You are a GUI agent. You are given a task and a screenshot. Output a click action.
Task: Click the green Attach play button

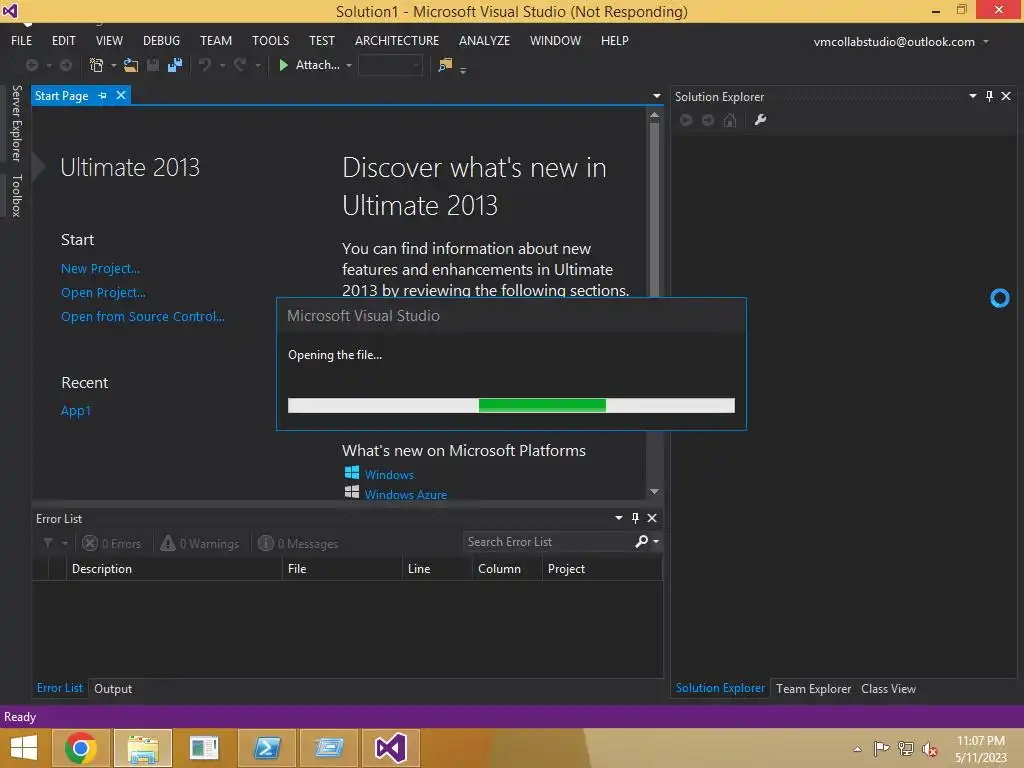pos(283,65)
